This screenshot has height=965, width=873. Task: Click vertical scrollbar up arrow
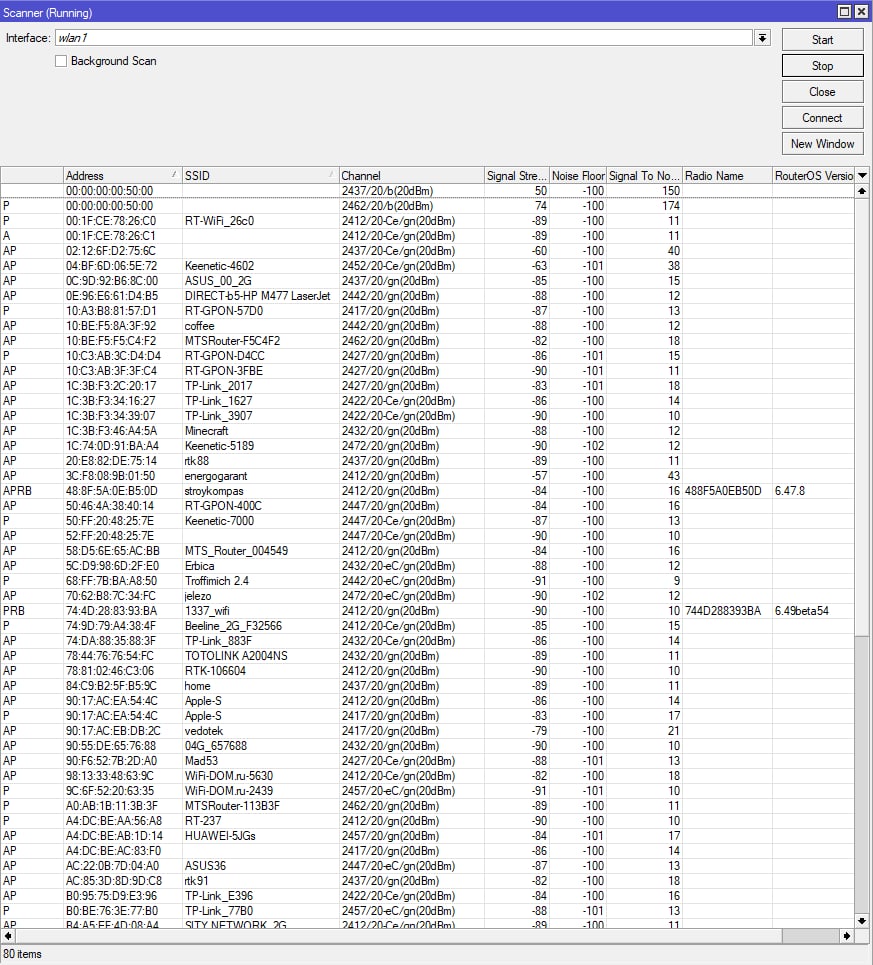click(862, 191)
